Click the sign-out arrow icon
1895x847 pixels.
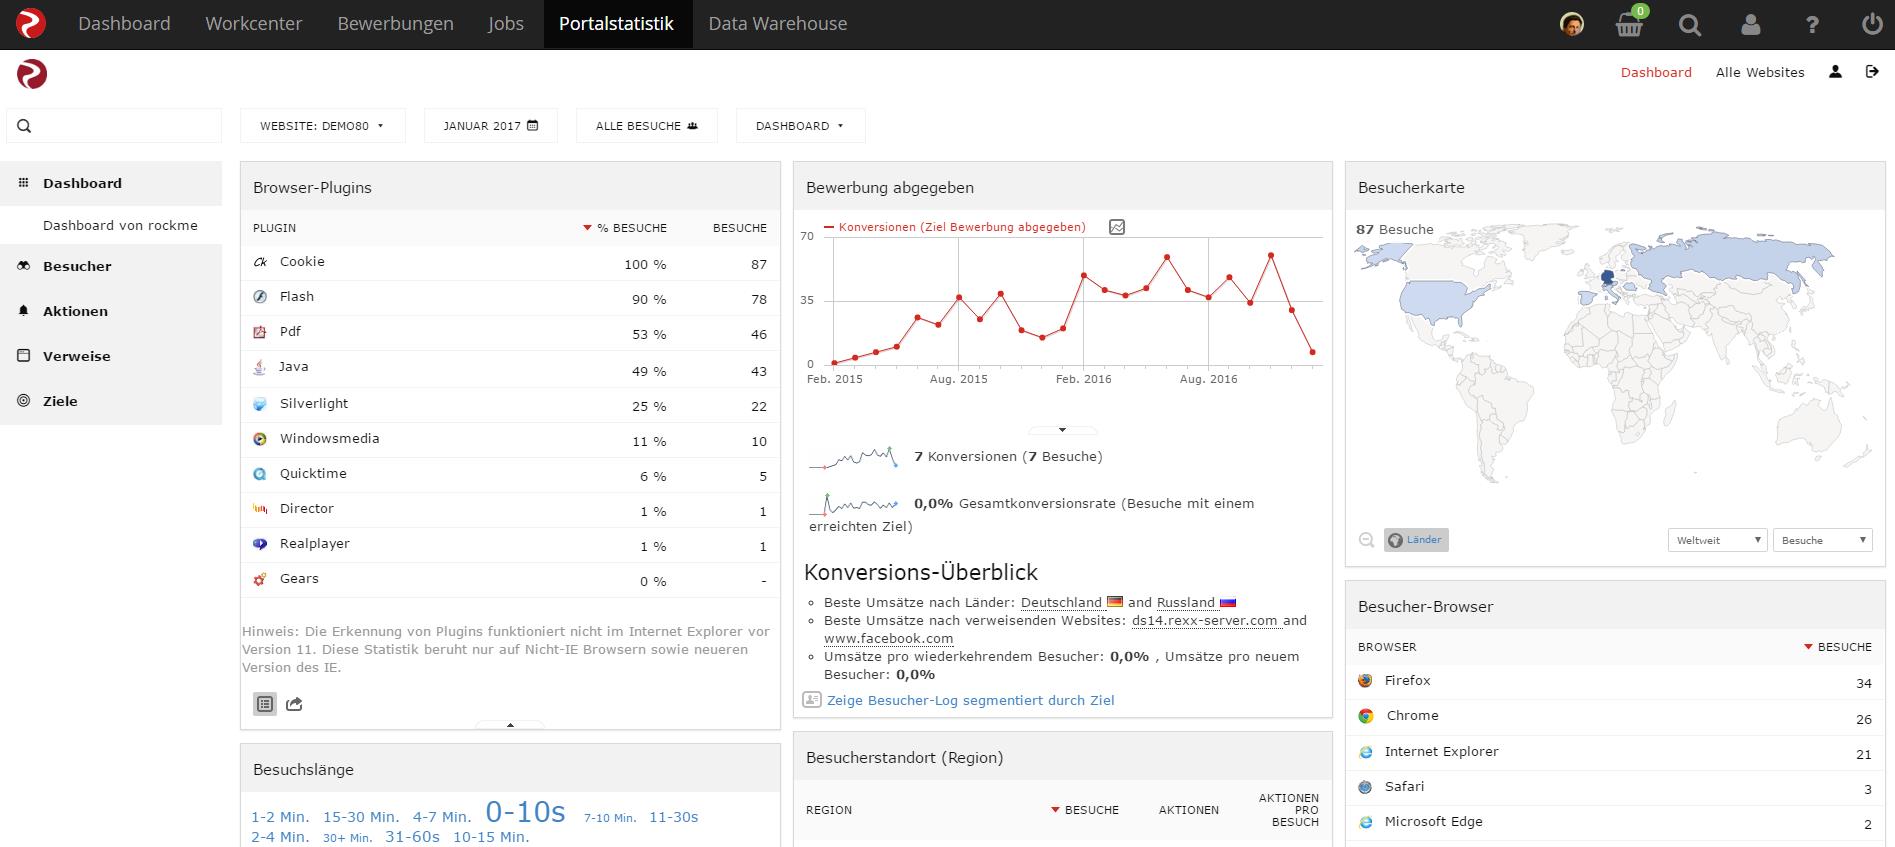point(1872,72)
